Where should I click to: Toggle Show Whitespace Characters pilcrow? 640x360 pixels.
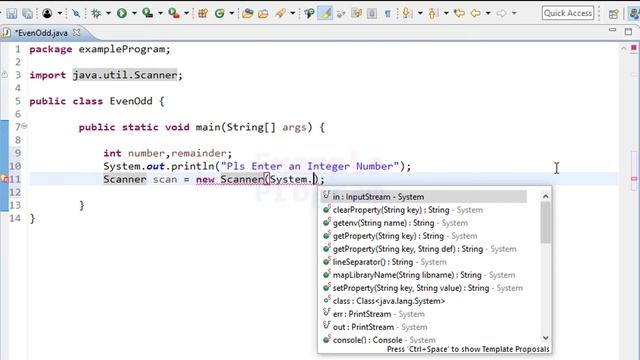(x=387, y=14)
